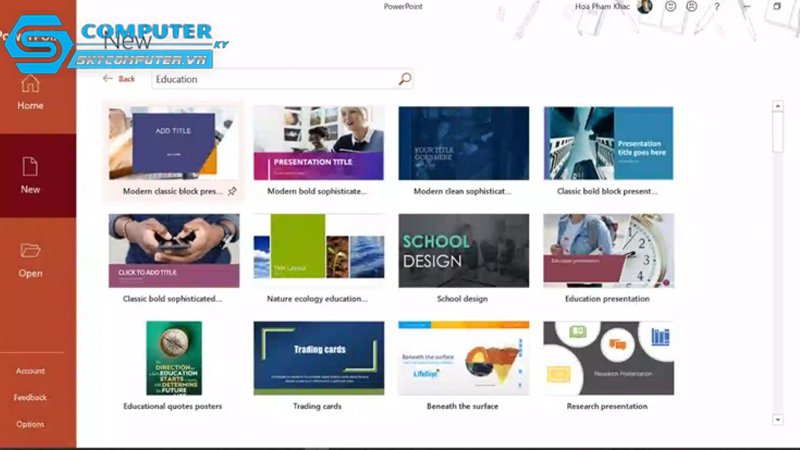Screen dimensions: 800x450
Task: Click the scrollbar down arrow
Action: (x=778, y=419)
